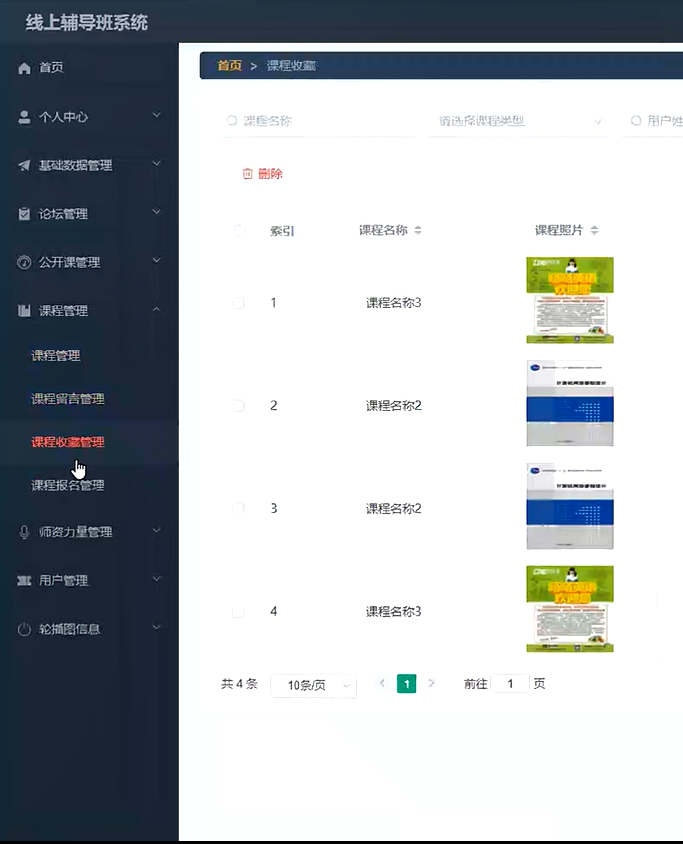The height and width of the screenshot is (844, 683).
Task: Open the 请选择课程类型 dropdown
Action: point(518,121)
